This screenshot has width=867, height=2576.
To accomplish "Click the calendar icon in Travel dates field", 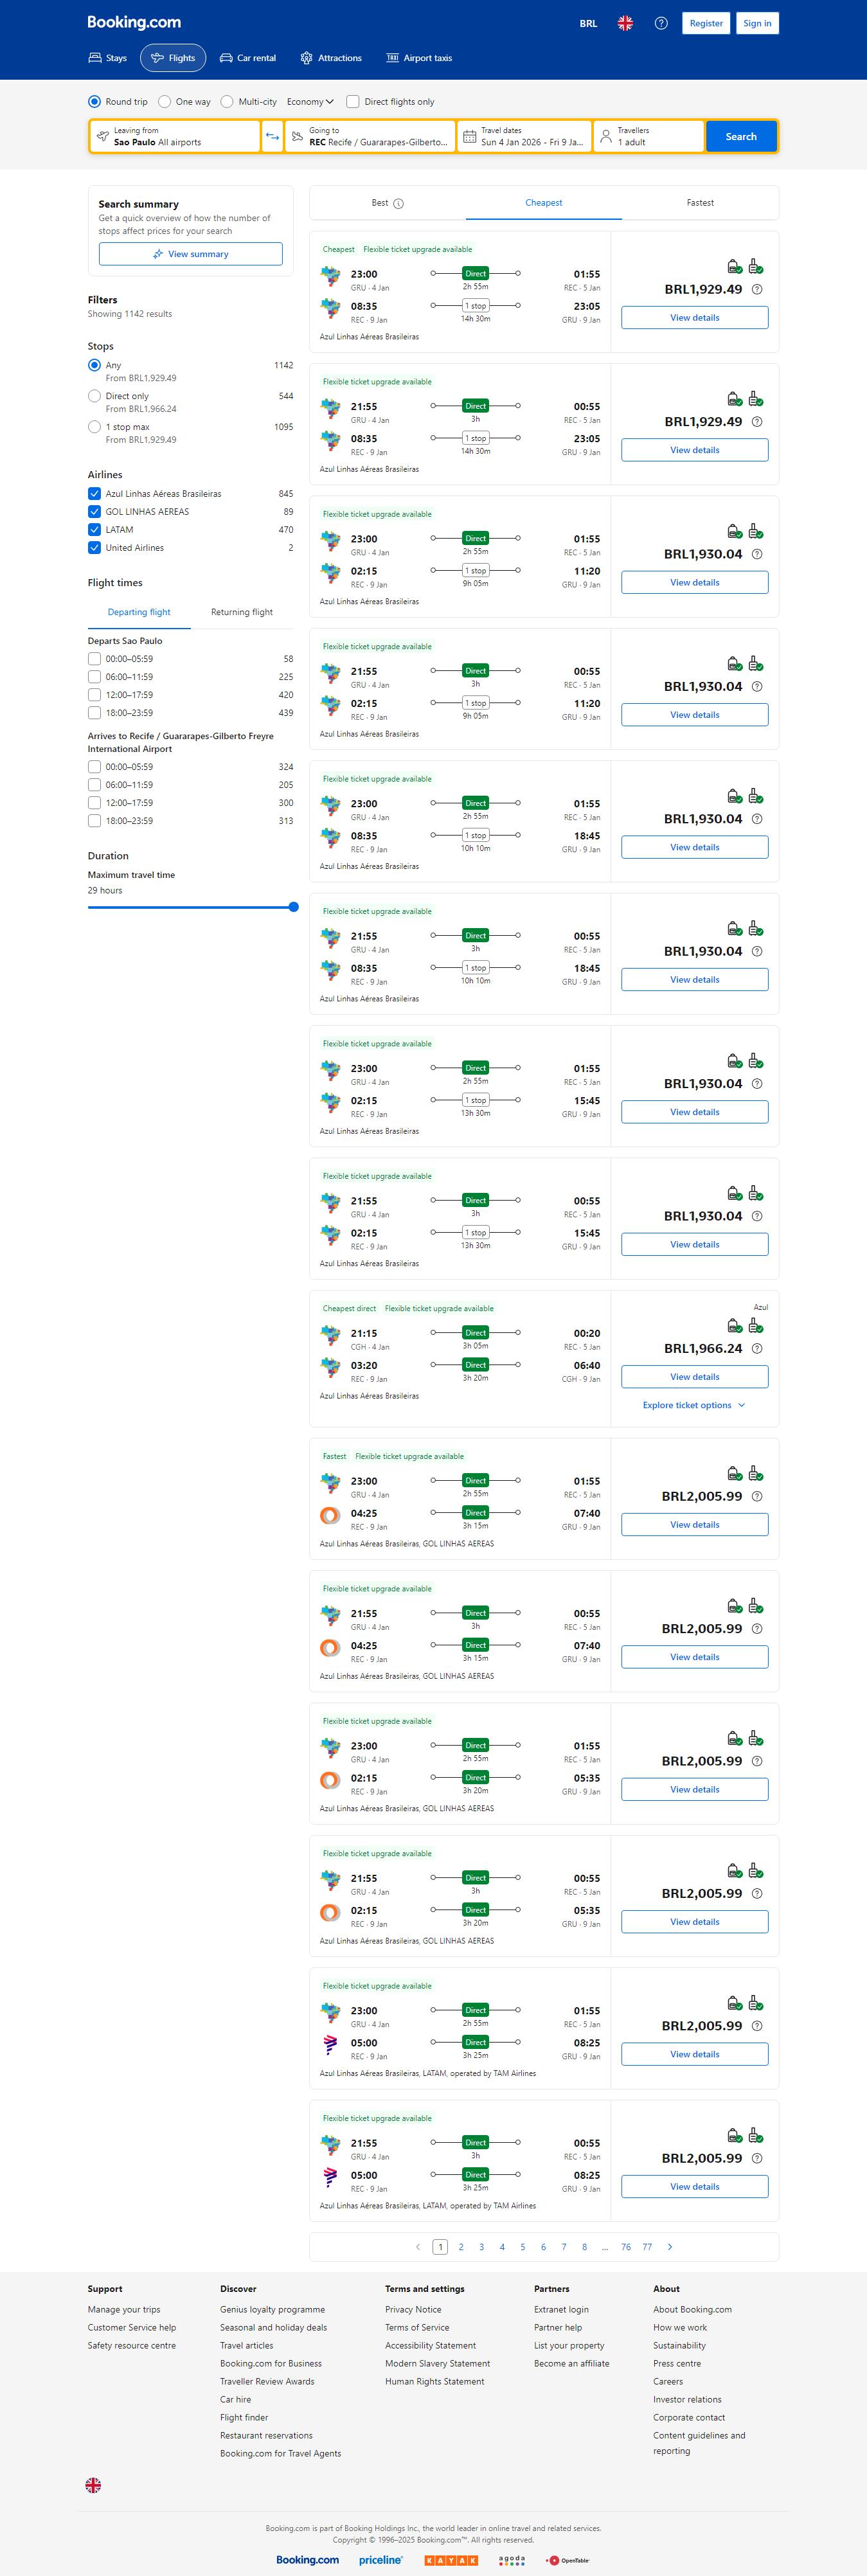I will tap(469, 137).
